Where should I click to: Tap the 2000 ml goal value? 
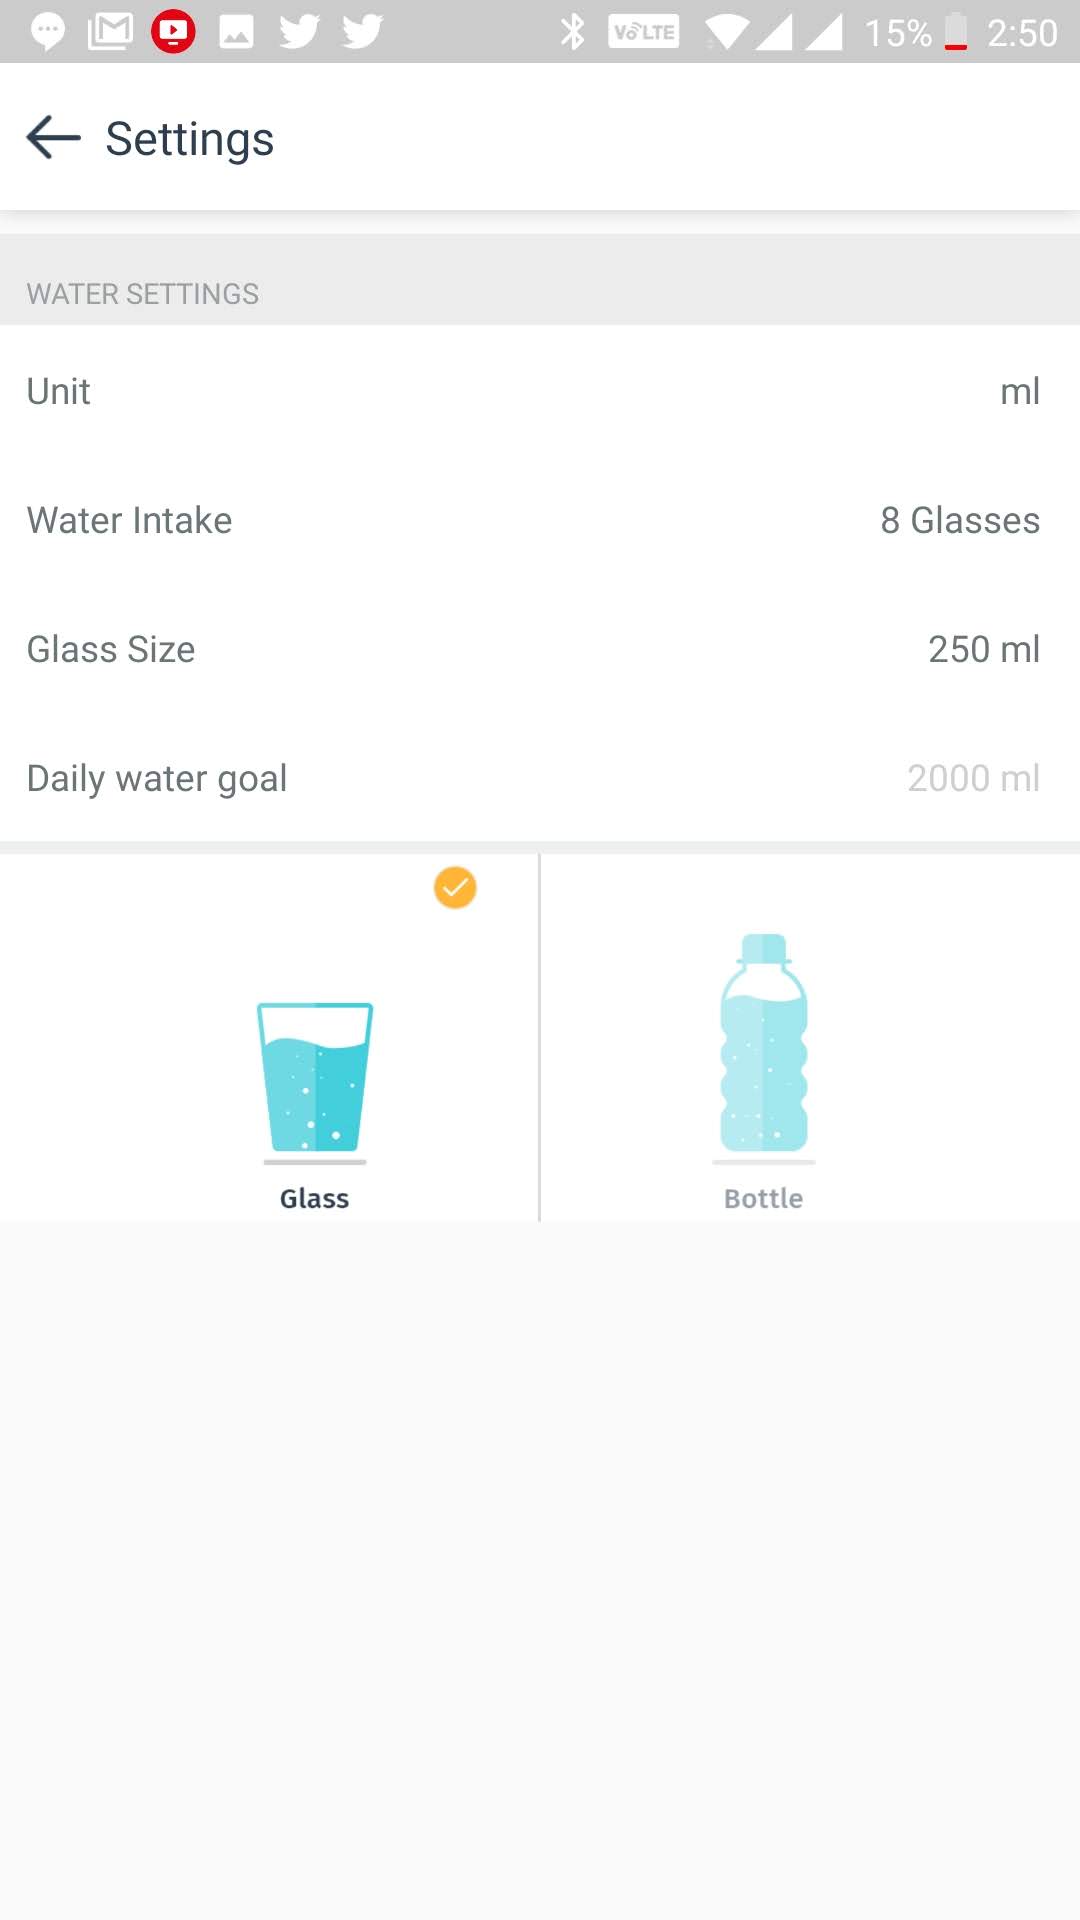coord(973,778)
